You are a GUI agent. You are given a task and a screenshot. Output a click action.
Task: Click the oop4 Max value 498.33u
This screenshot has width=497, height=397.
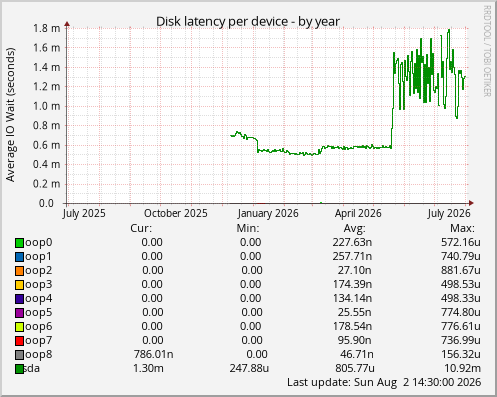point(461,298)
